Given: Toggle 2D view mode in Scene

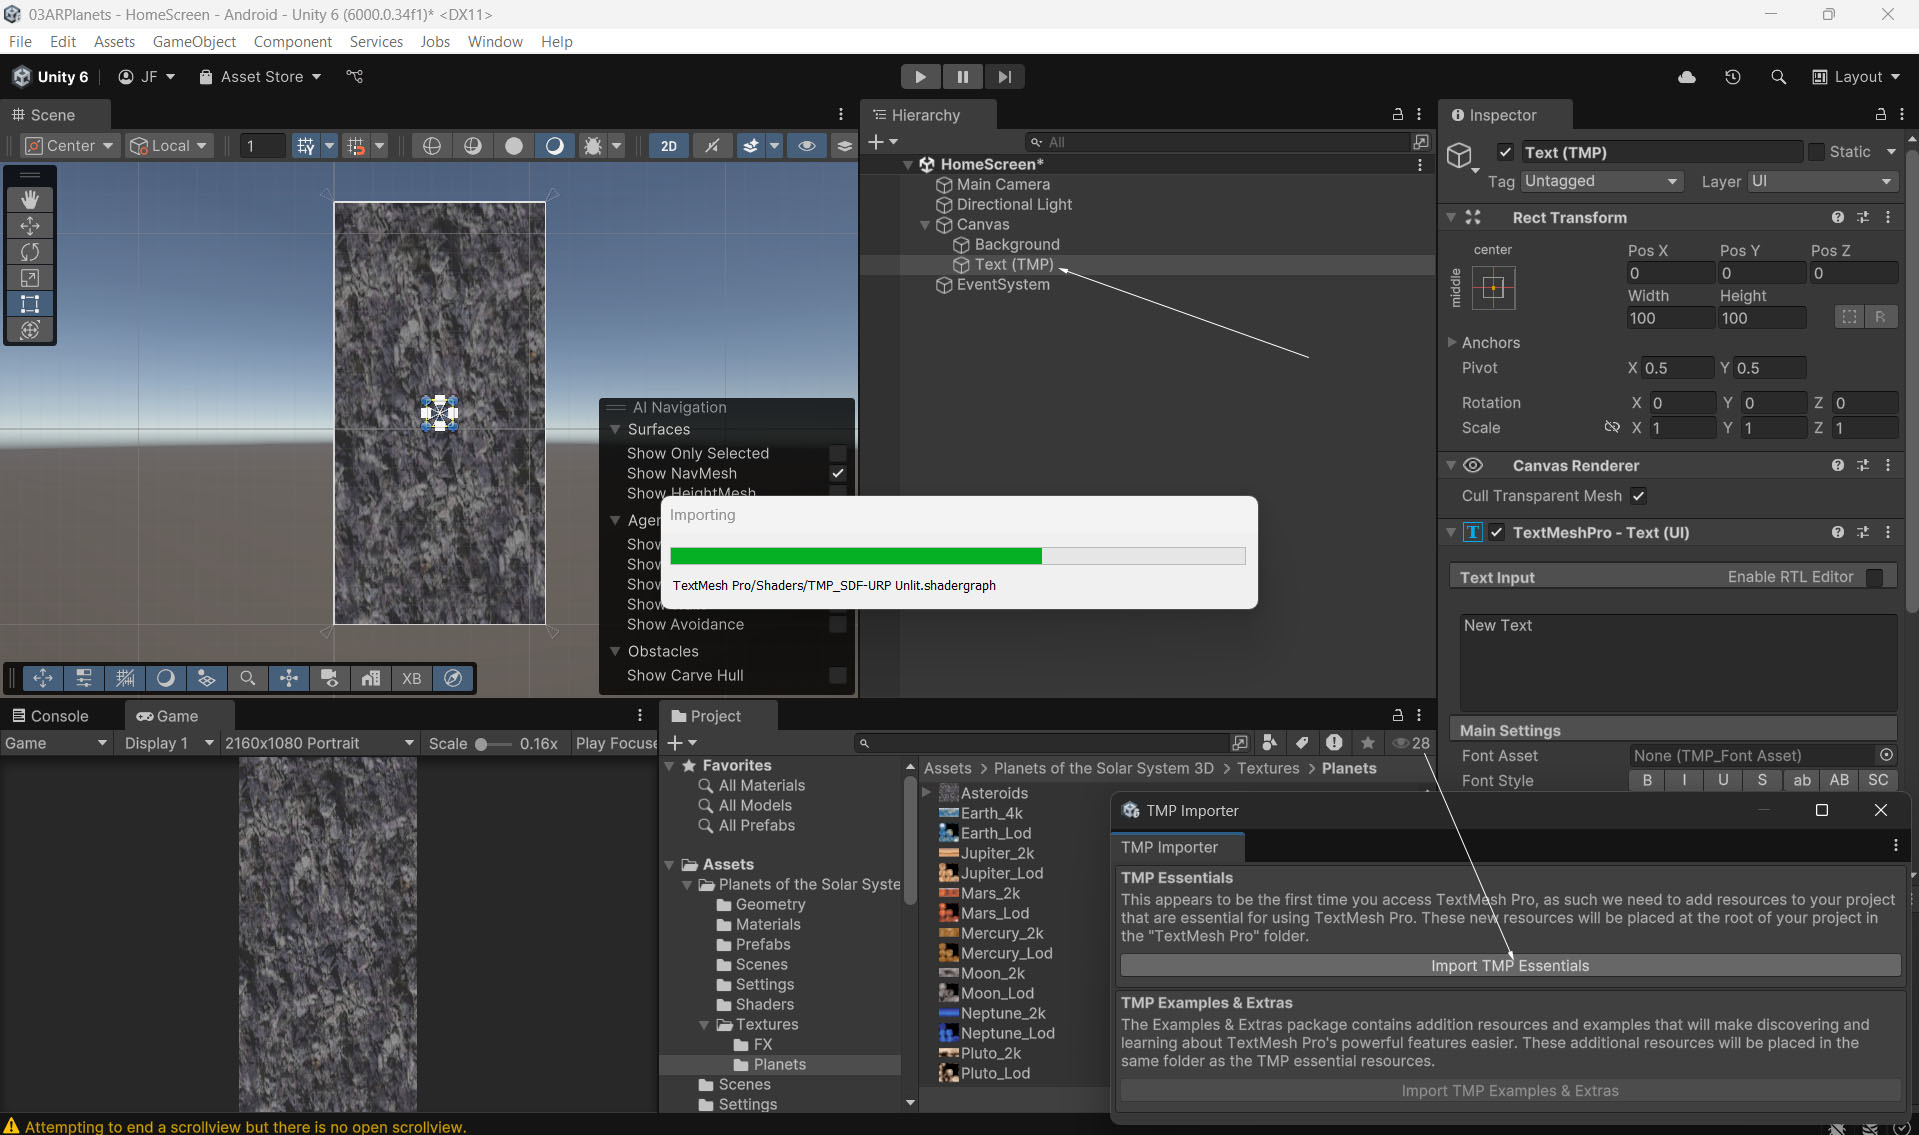Looking at the screenshot, I should pyautogui.click(x=668, y=146).
